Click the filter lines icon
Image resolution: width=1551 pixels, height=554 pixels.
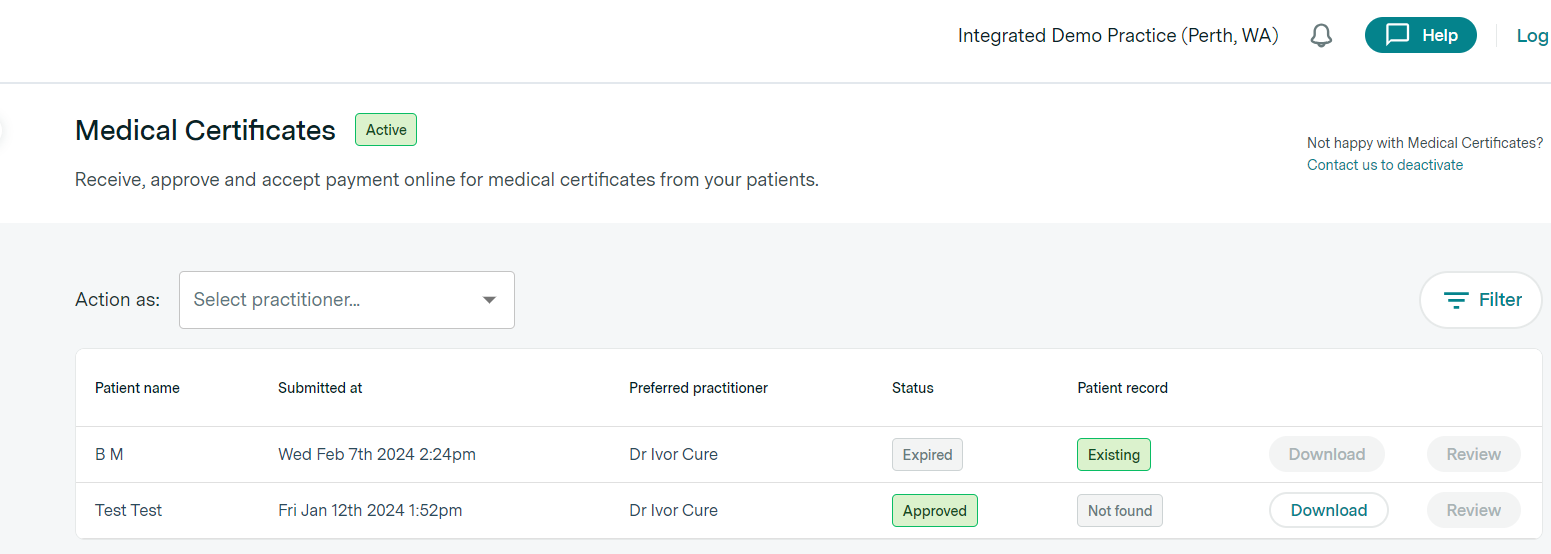pos(1456,300)
